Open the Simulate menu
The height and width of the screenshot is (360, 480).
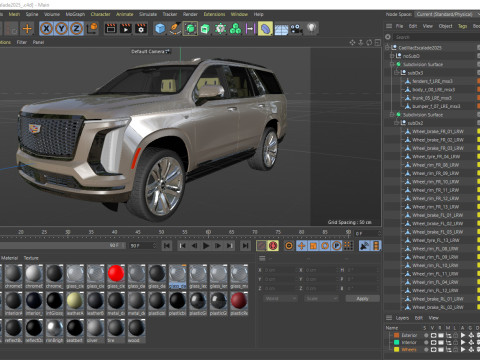[148, 14]
